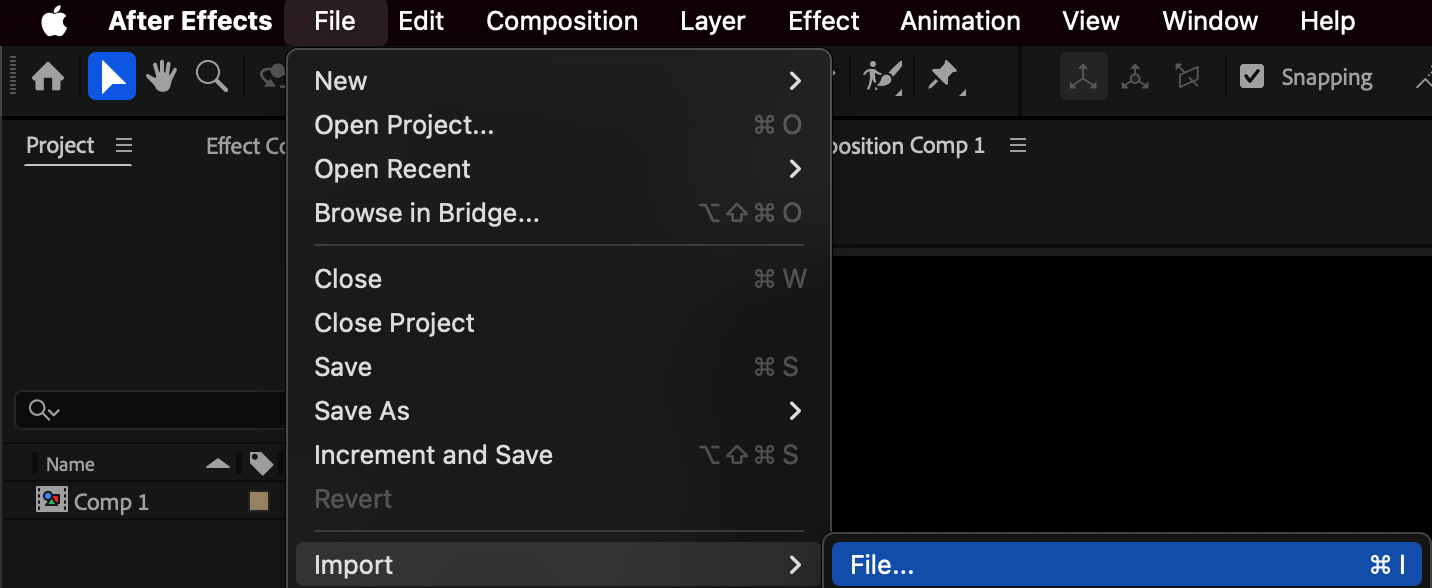The height and width of the screenshot is (588, 1432).
Task: Switch to Local Axis mode
Action: pos(1084,77)
